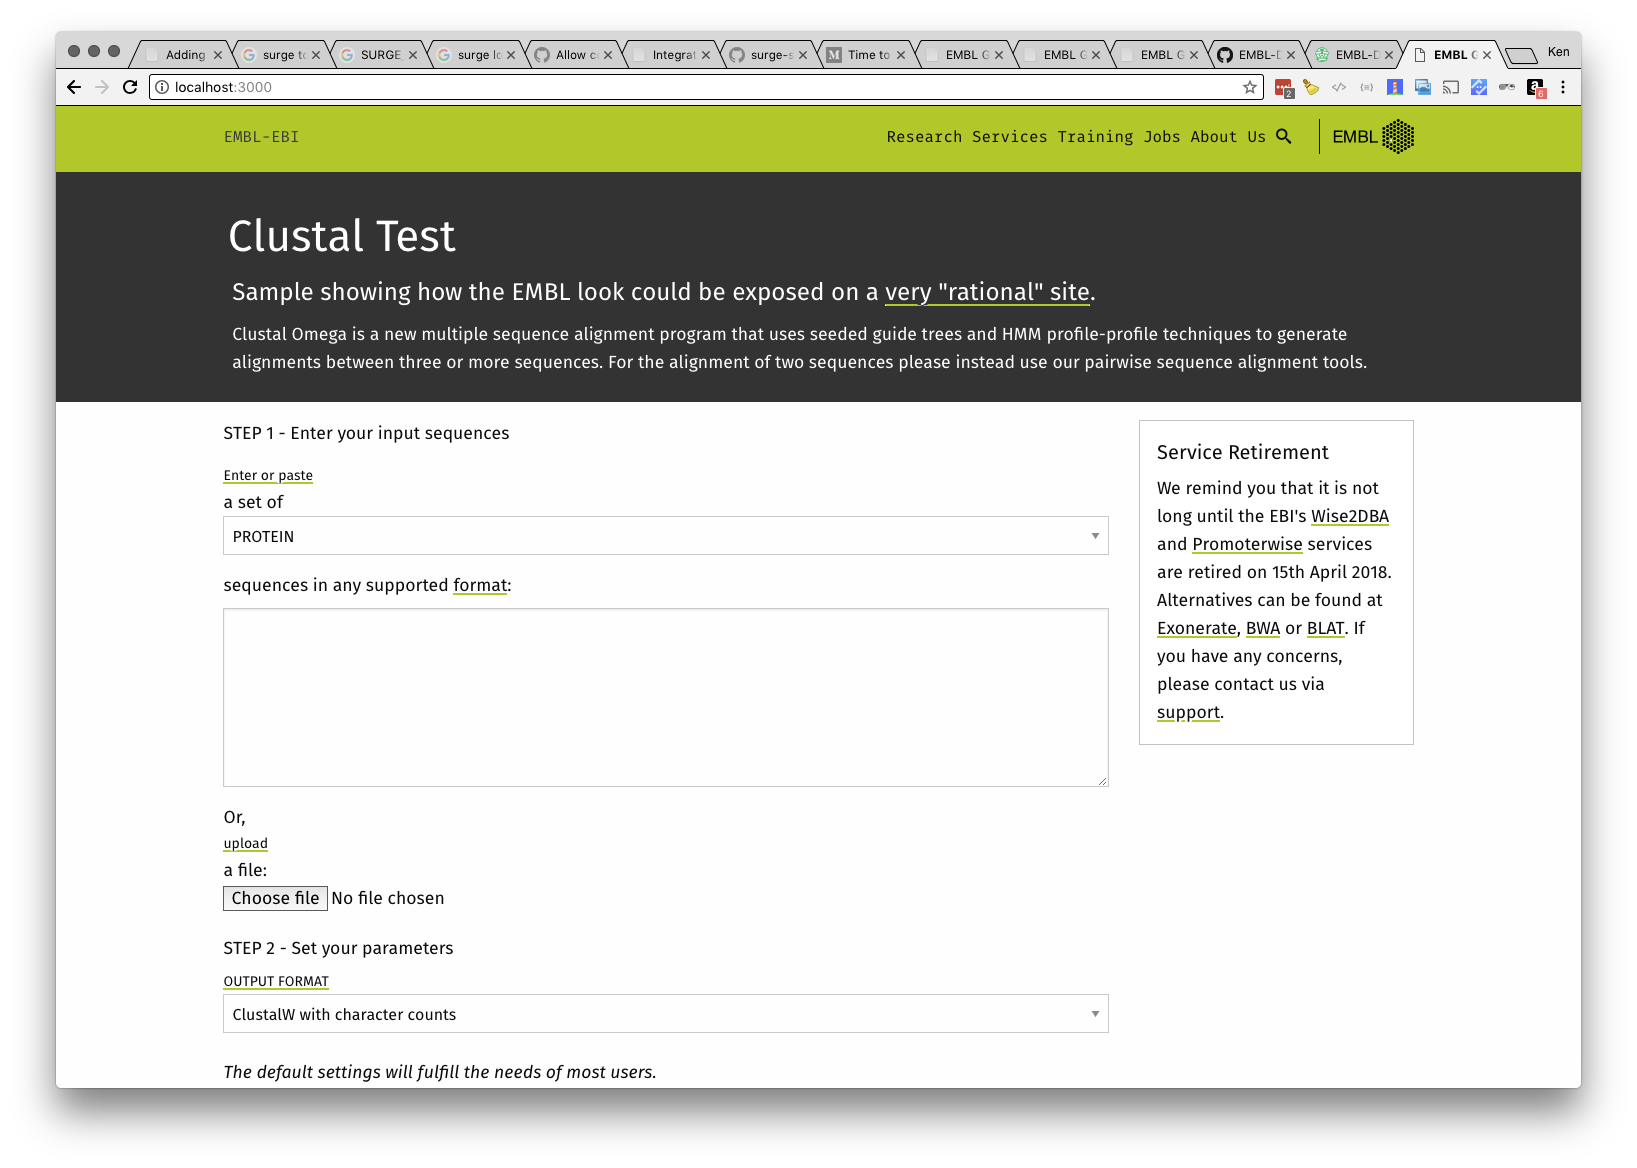
Task: Click the 'format' link
Action: coord(480,585)
